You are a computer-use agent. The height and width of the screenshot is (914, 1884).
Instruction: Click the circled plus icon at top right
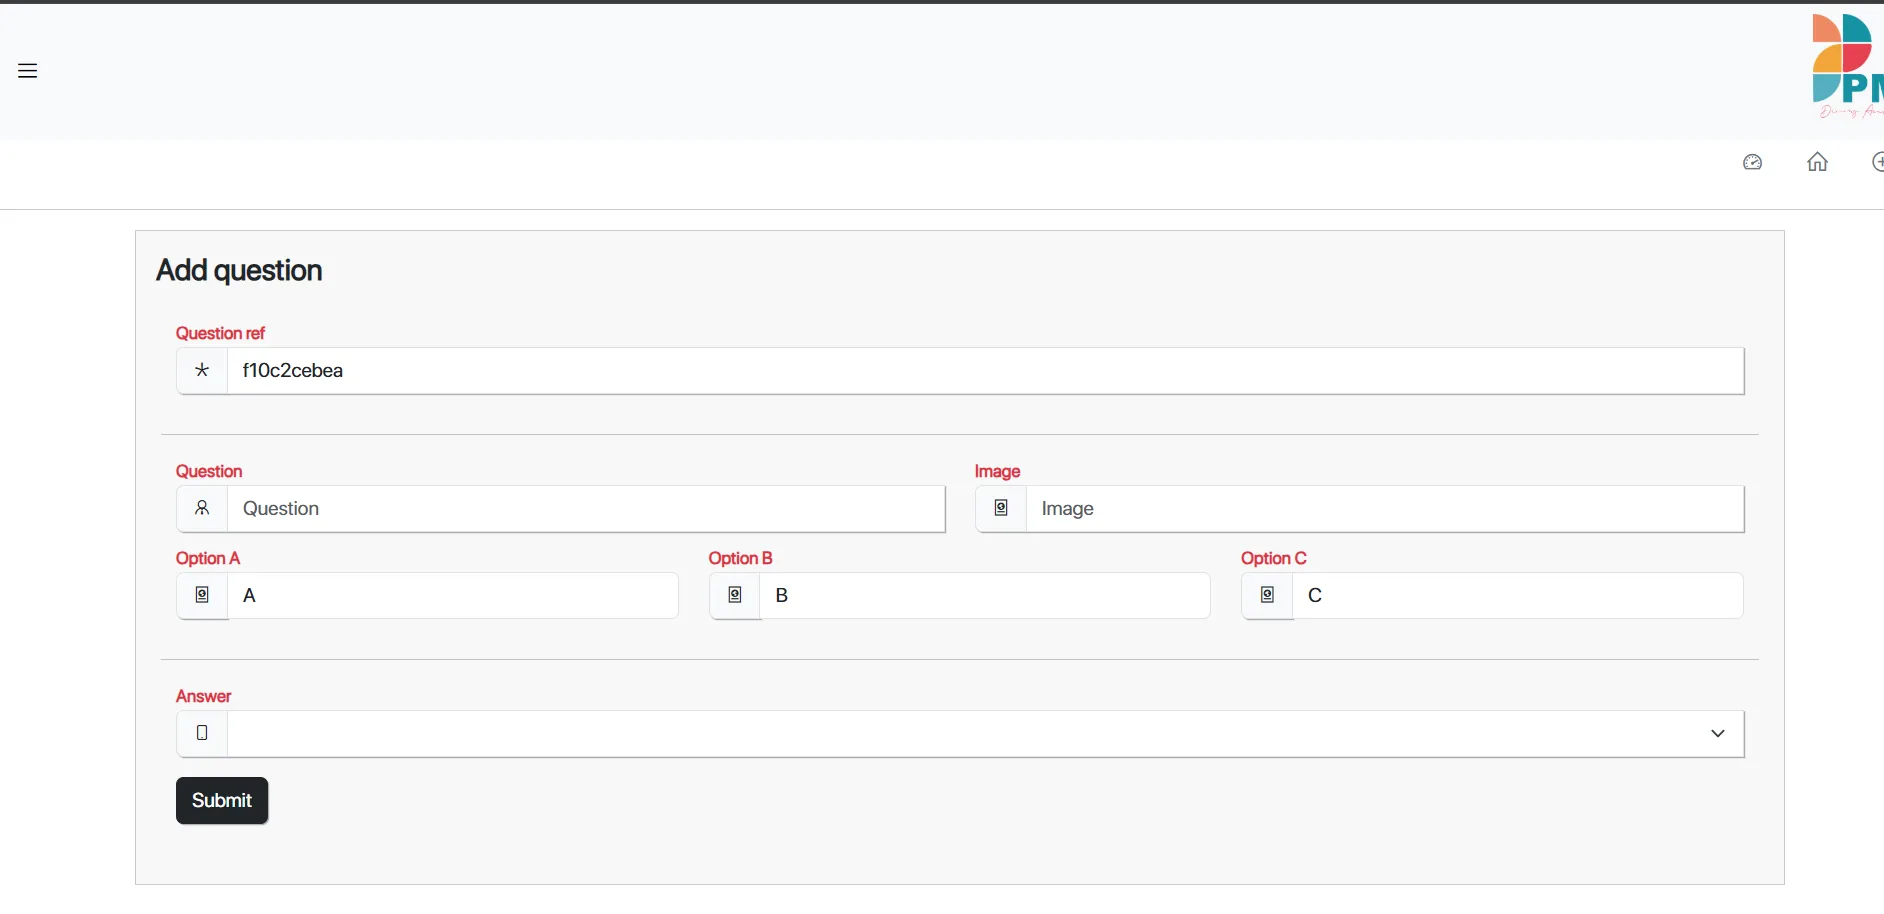1877,162
